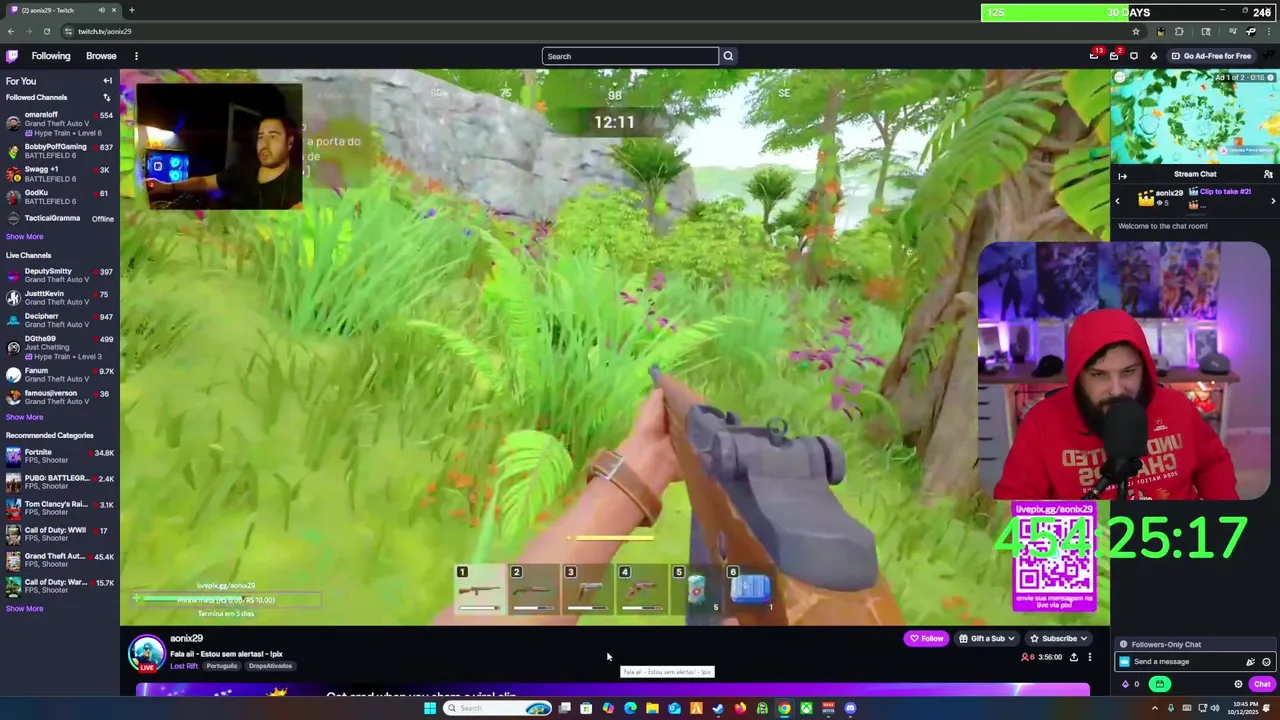
Task: Open the mailbox icon showing 2 badge
Action: click(1114, 56)
